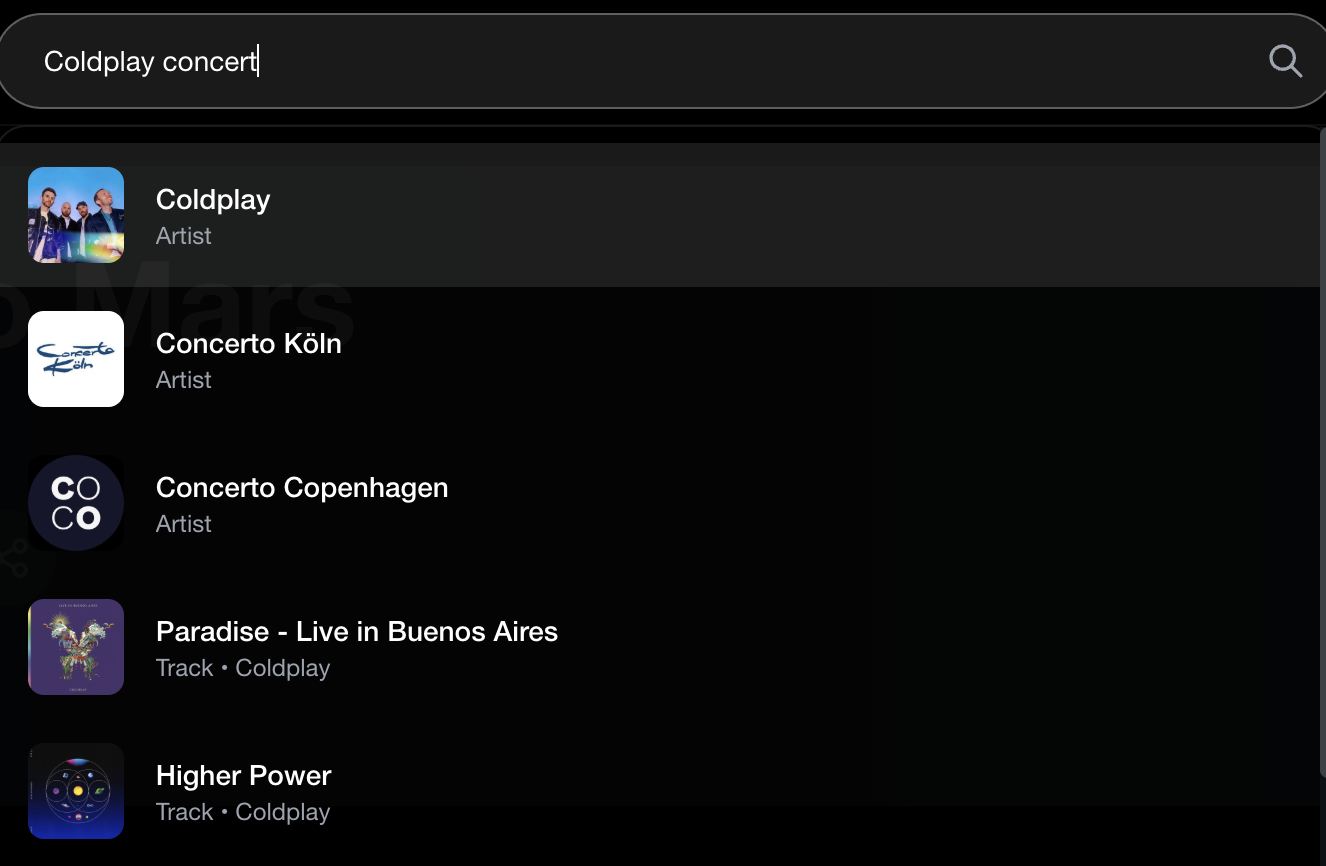
Task: Click the Artist label under Concerto Köln
Action: (183, 380)
